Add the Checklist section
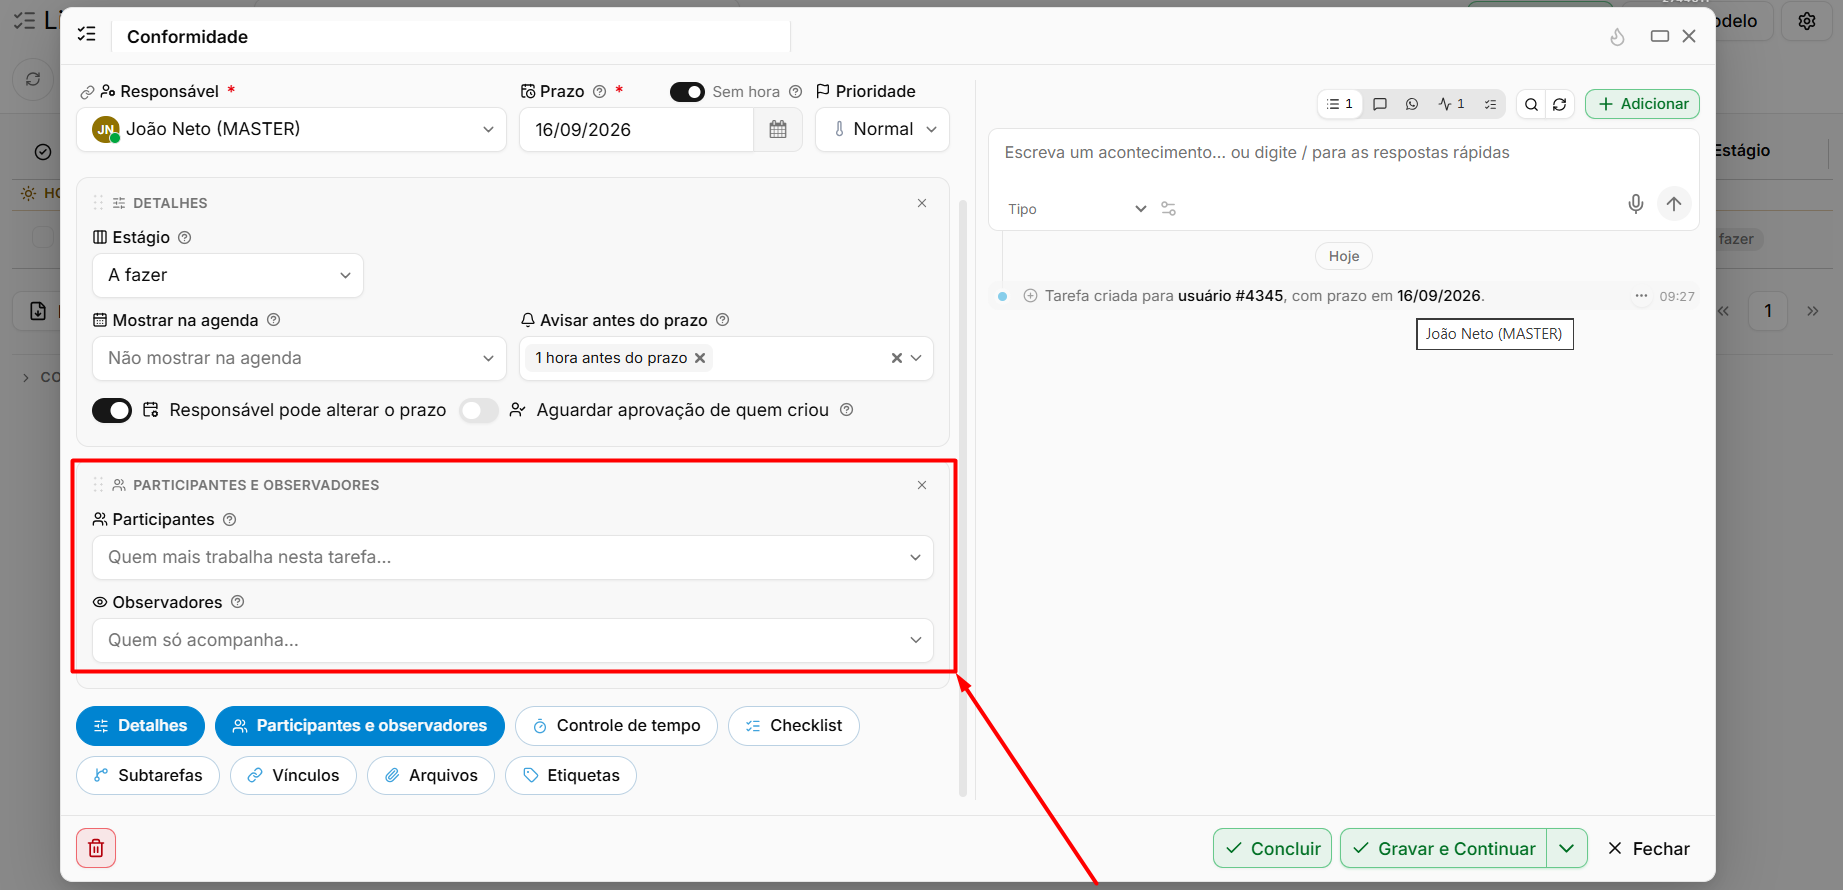Screen dimensions: 1843x890 794,726
